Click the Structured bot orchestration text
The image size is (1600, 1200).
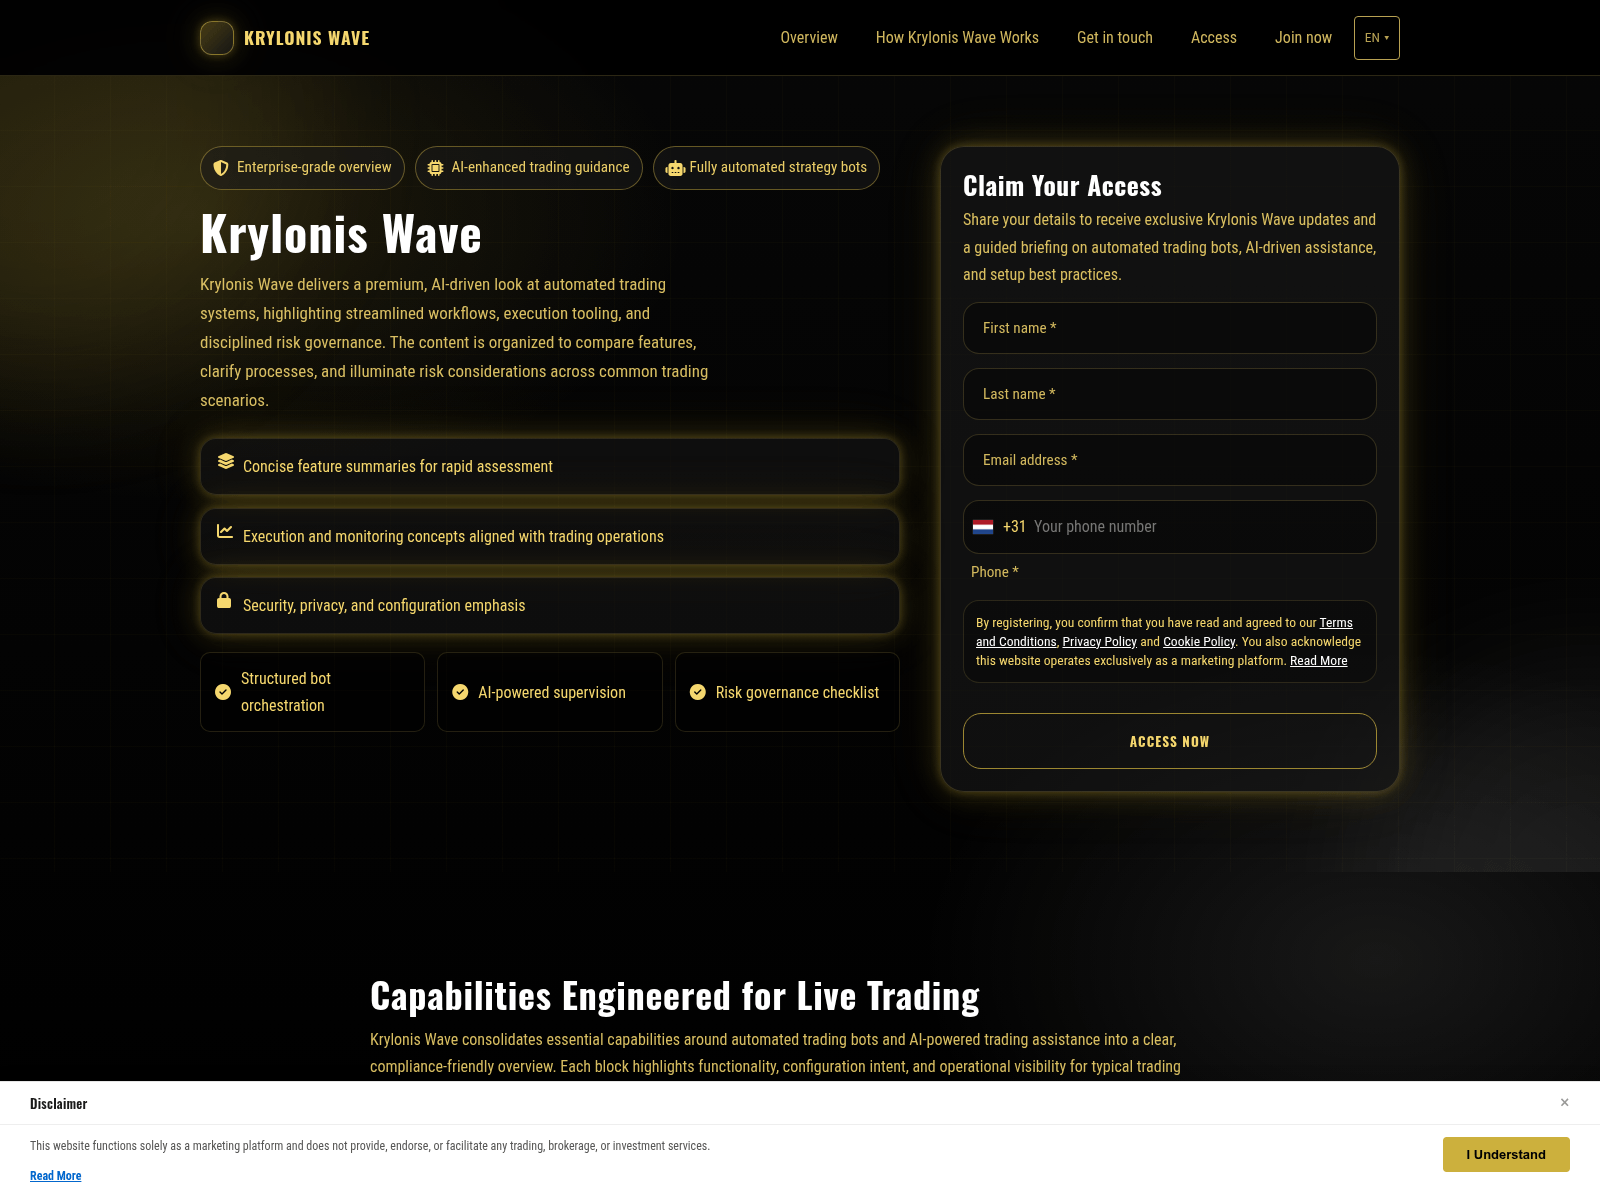(x=286, y=692)
